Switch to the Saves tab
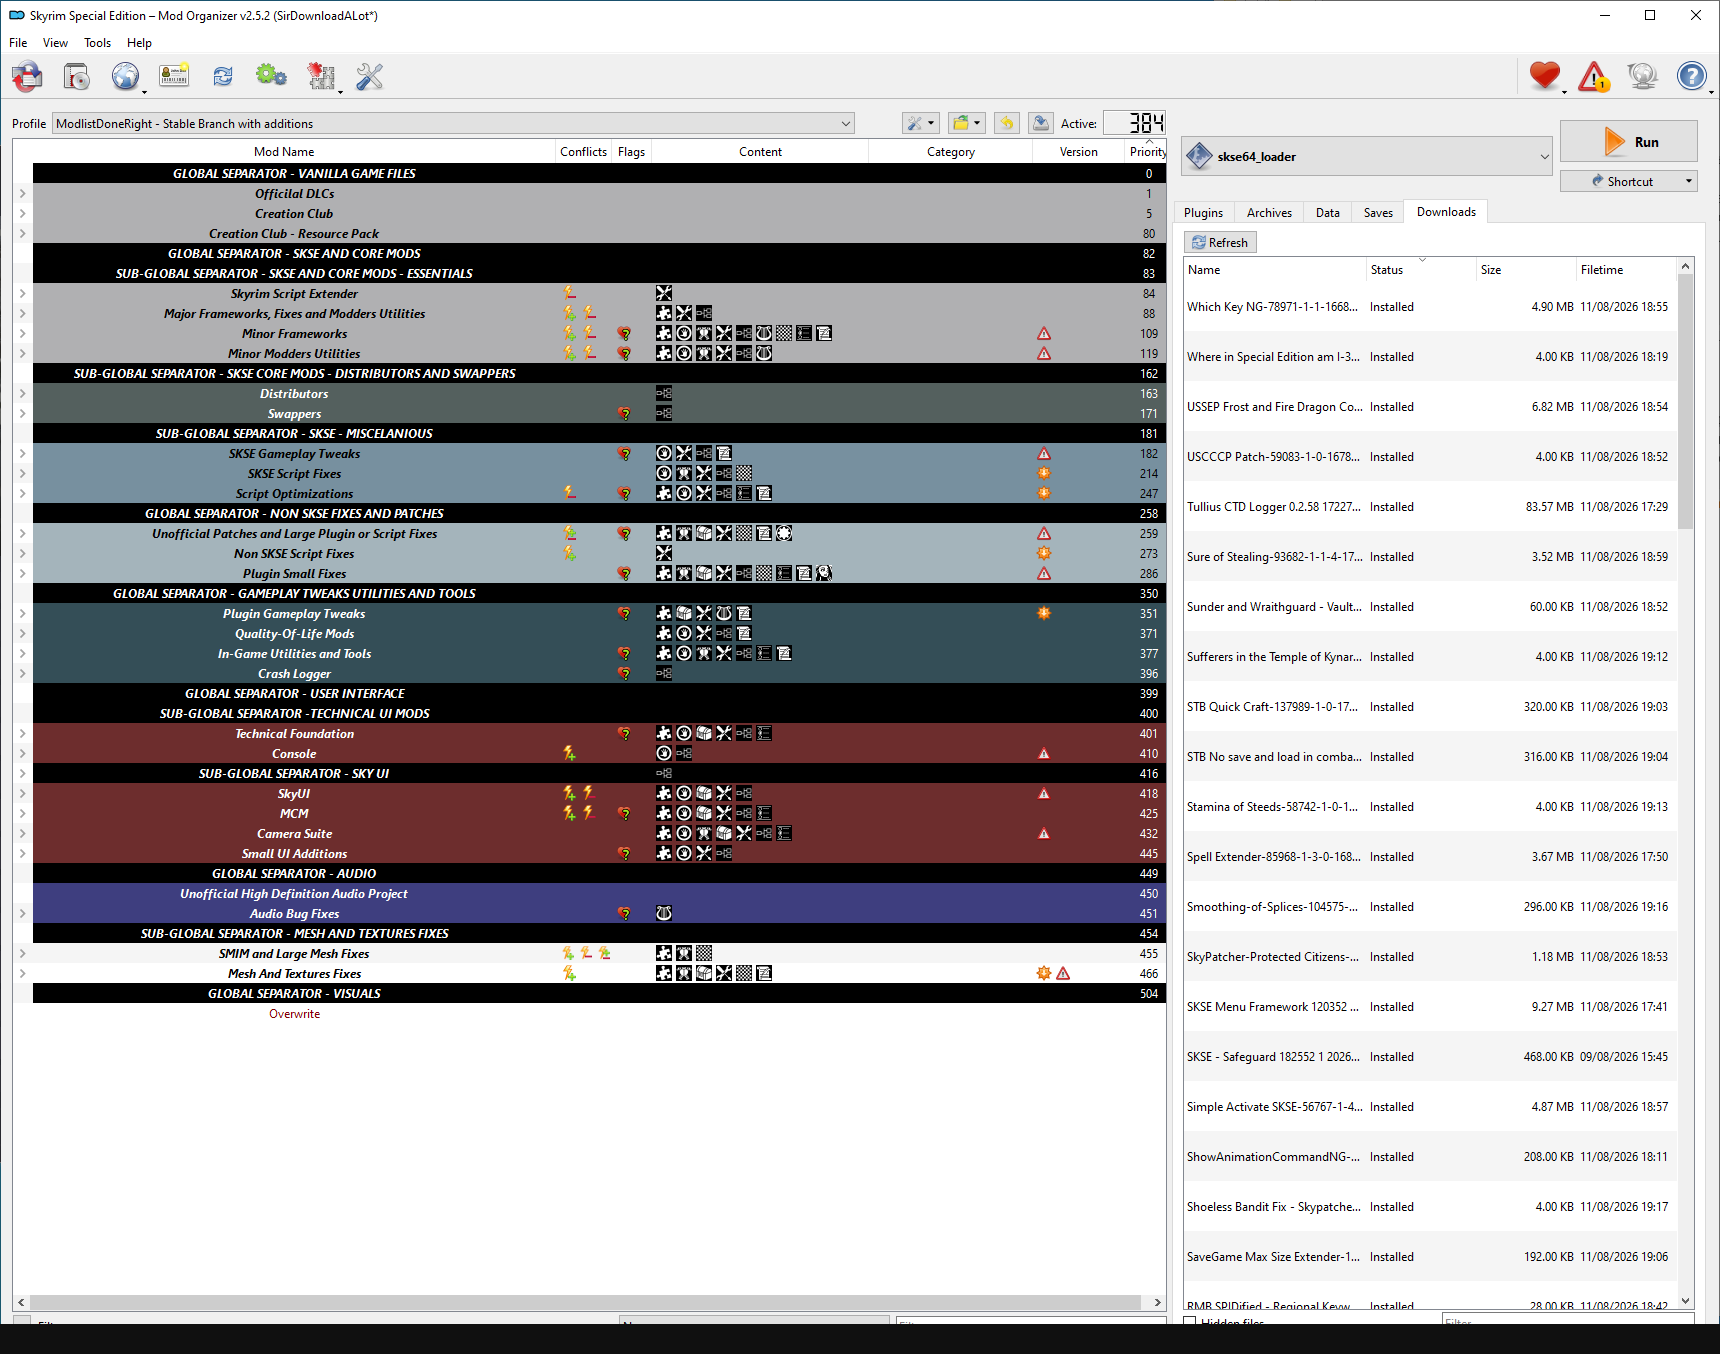This screenshot has height=1354, width=1720. [x=1378, y=212]
